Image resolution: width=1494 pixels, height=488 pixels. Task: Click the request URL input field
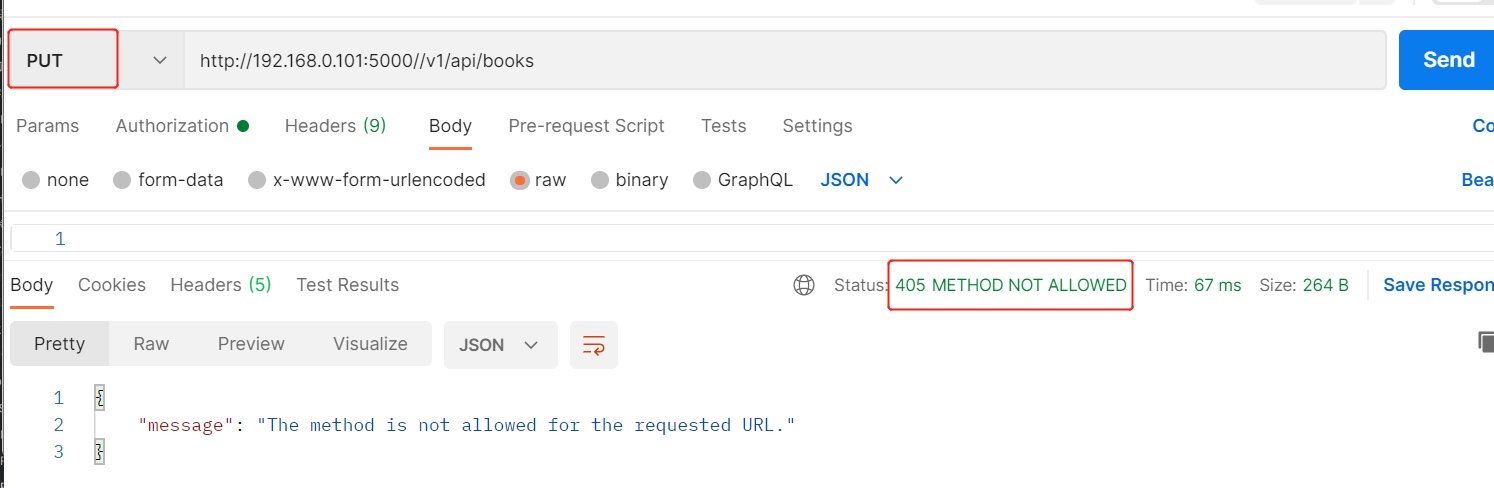click(x=780, y=60)
